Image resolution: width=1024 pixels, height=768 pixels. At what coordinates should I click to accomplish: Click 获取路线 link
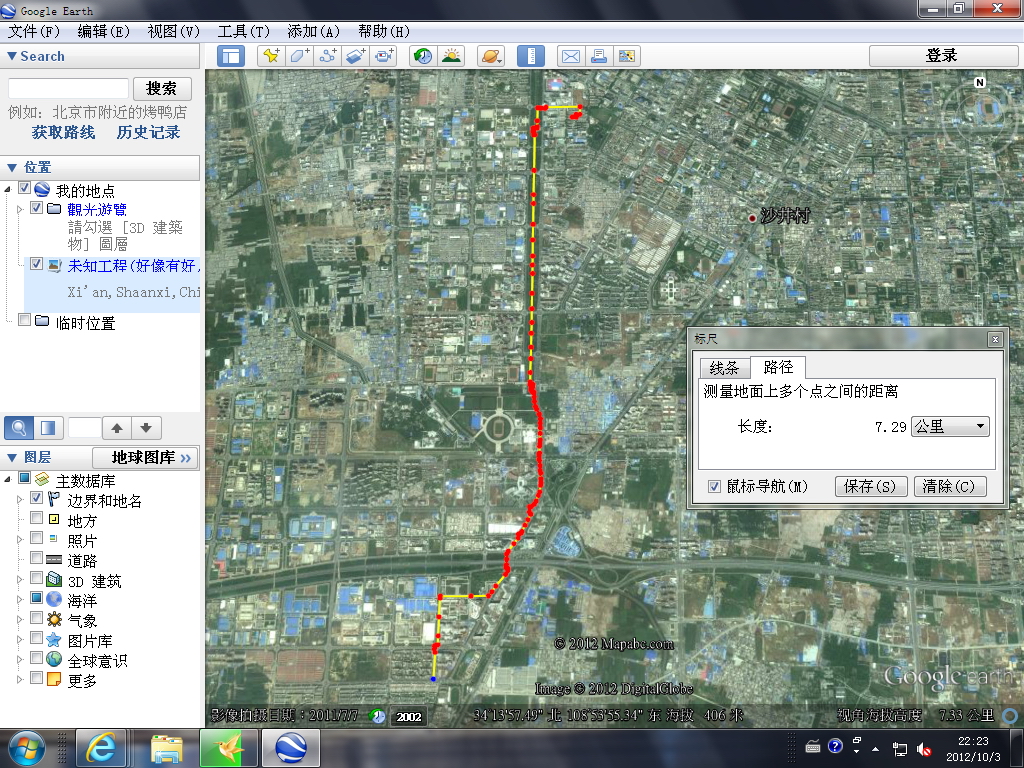pos(63,132)
